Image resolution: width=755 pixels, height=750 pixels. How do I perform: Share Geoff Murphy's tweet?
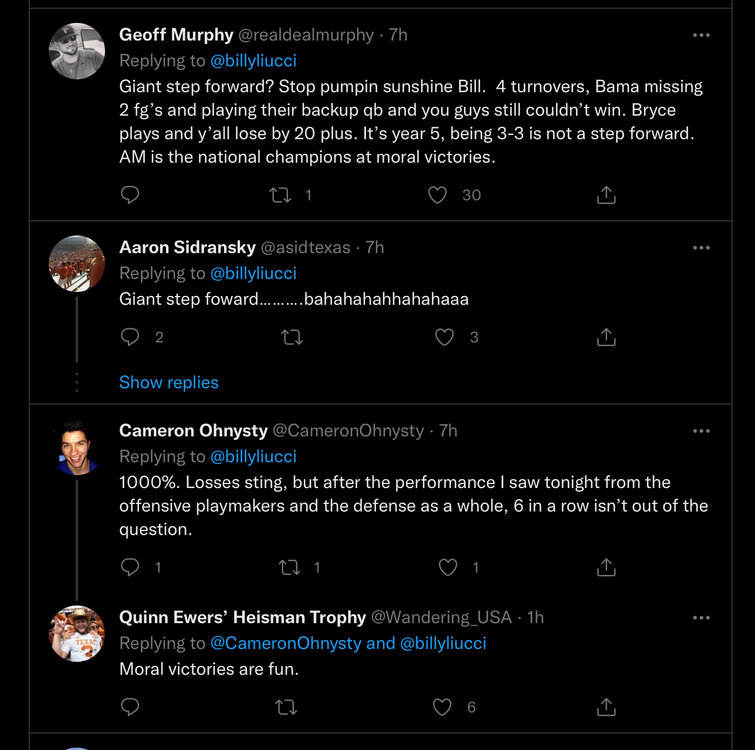pos(606,195)
